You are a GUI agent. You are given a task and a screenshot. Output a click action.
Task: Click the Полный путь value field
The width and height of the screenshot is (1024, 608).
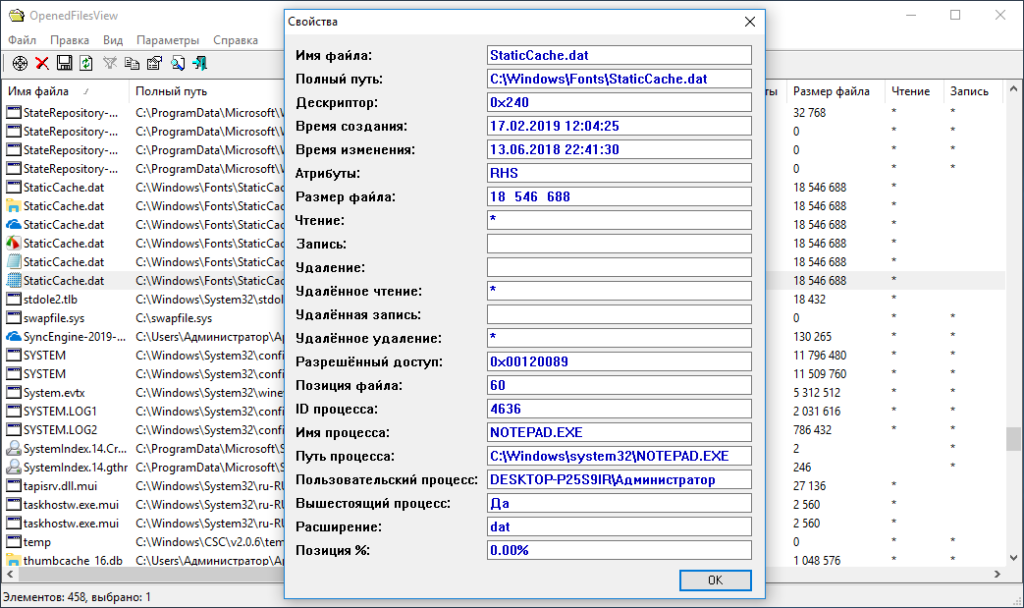pyautogui.click(x=618, y=78)
